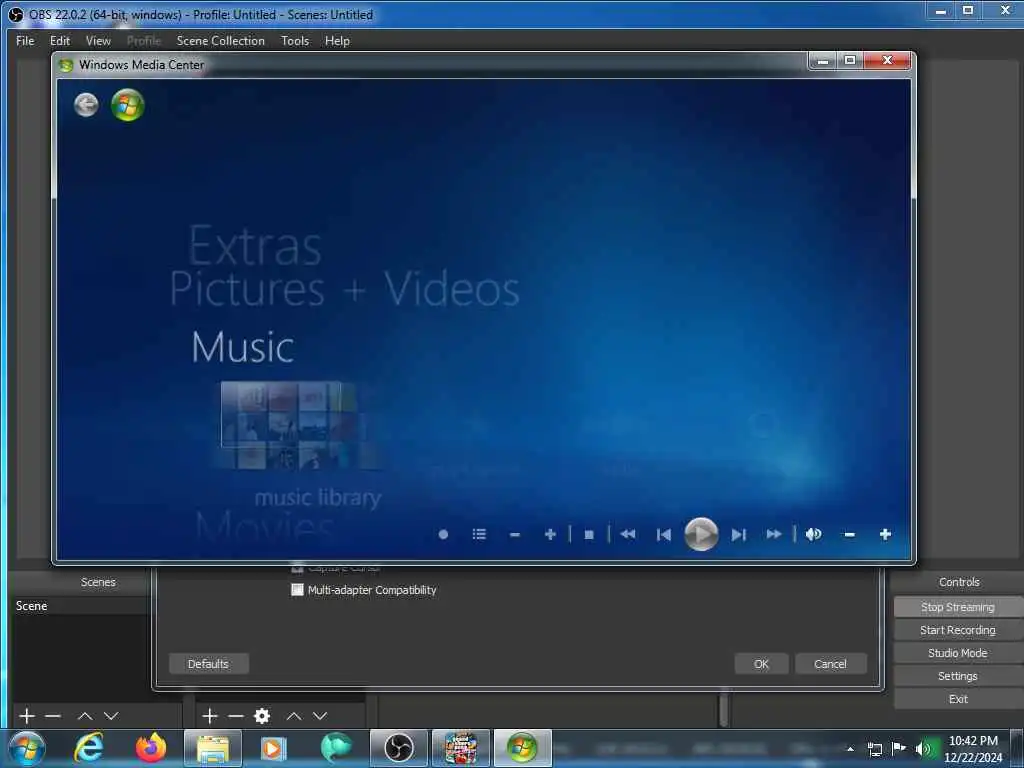Select Extras in Media Center menu
This screenshot has height=768, width=1024.
(x=255, y=246)
